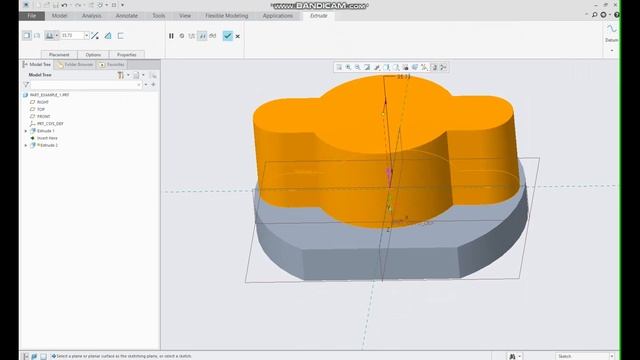This screenshot has width=640, height=360.
Task: Switch to the View ribbon tab
Action: 185,16
